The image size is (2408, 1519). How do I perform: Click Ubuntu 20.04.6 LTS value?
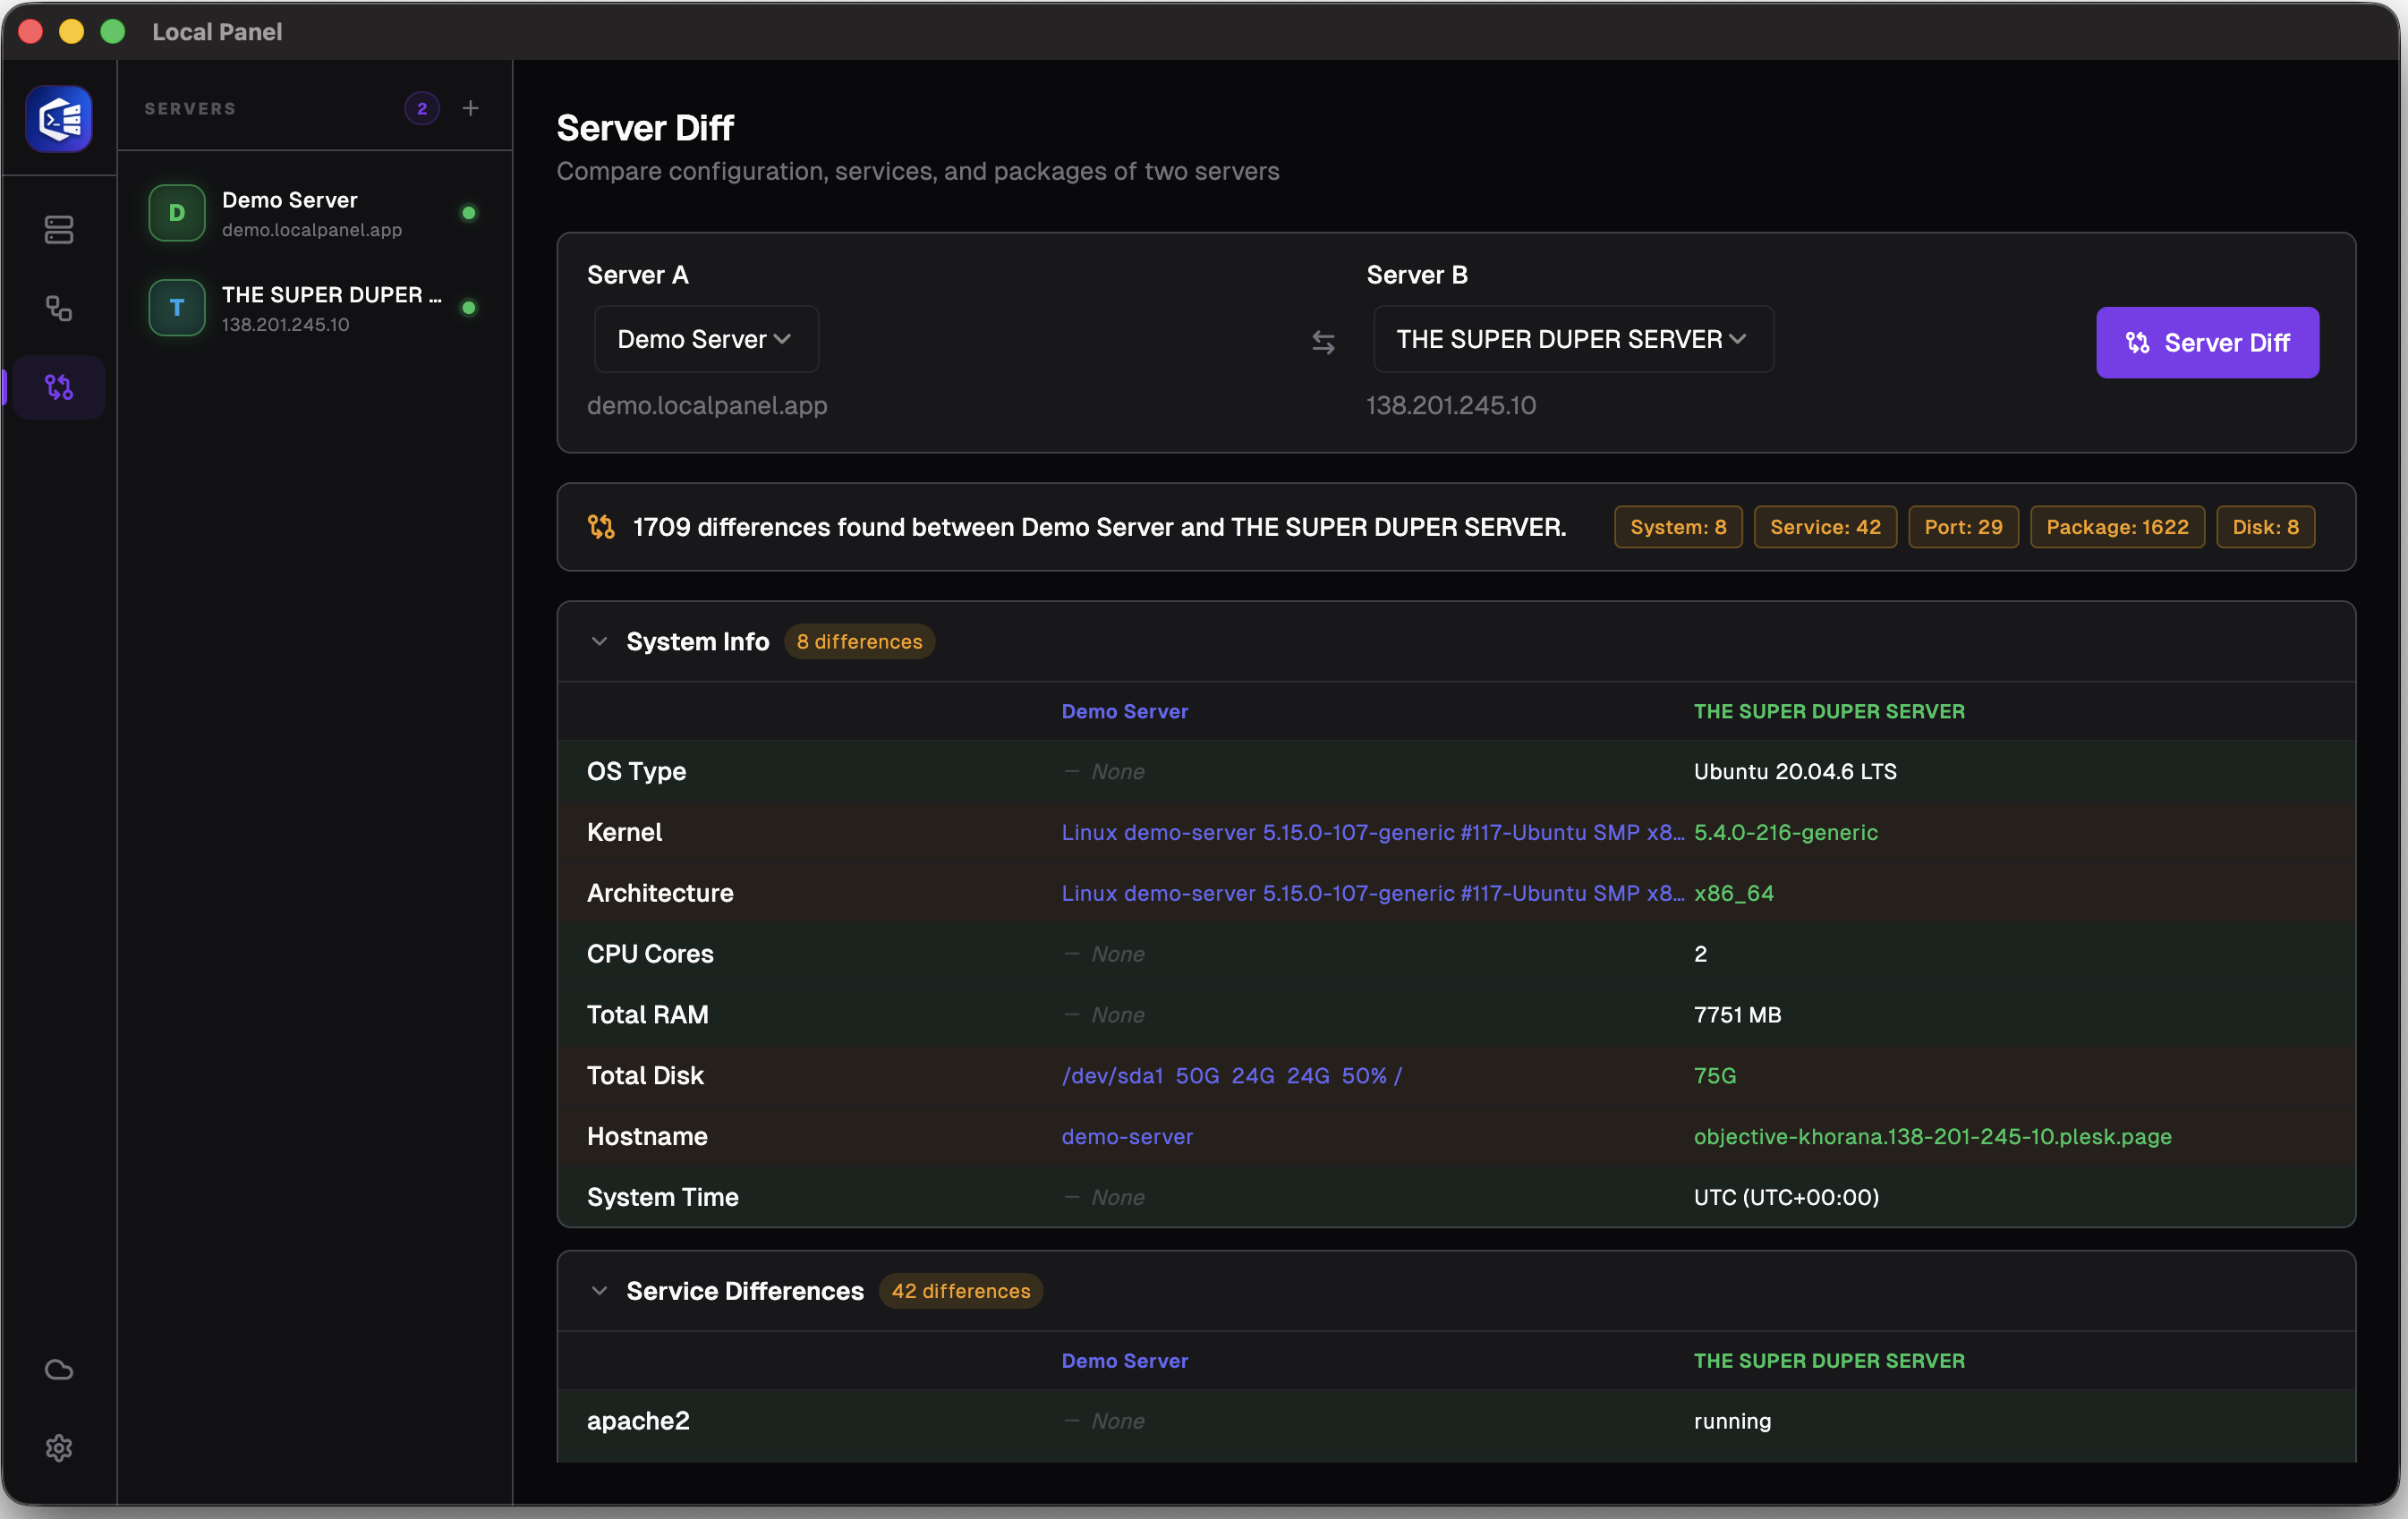(x=1794, y=771)
